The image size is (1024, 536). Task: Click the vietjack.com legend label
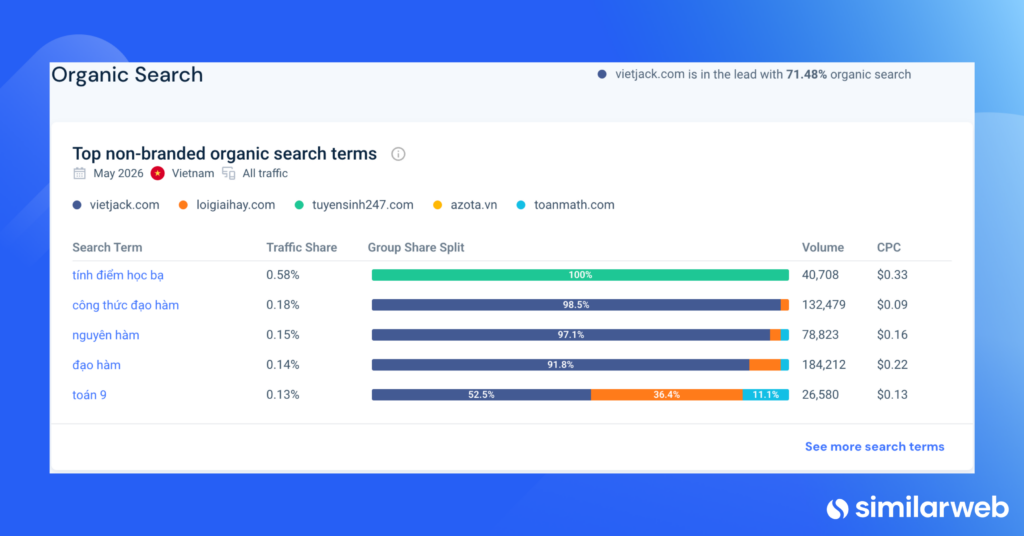(125, 205)
